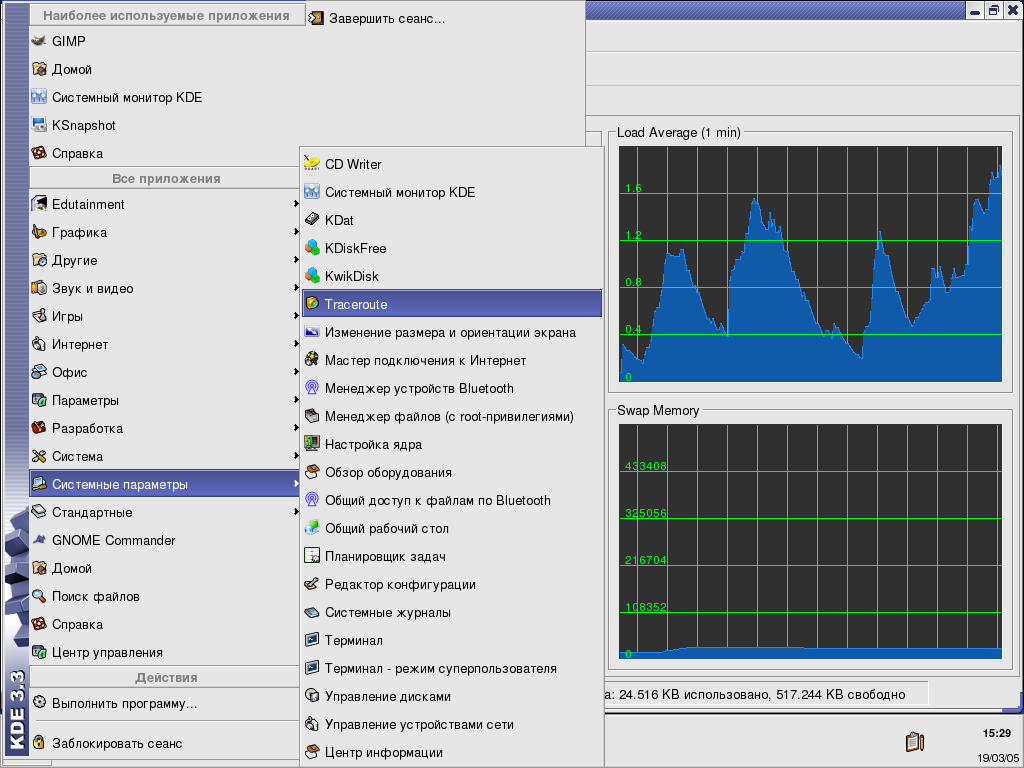Click the 15:29 panel clock

(x=997, y=733)
